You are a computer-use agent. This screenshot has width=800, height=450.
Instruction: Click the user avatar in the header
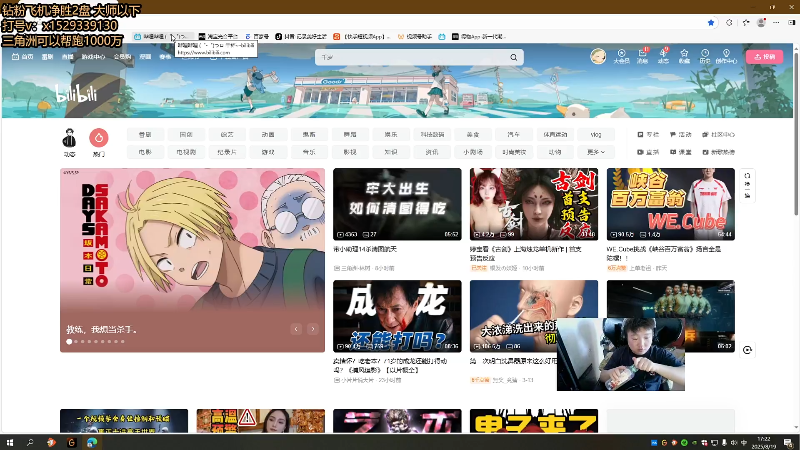(598, 56)
